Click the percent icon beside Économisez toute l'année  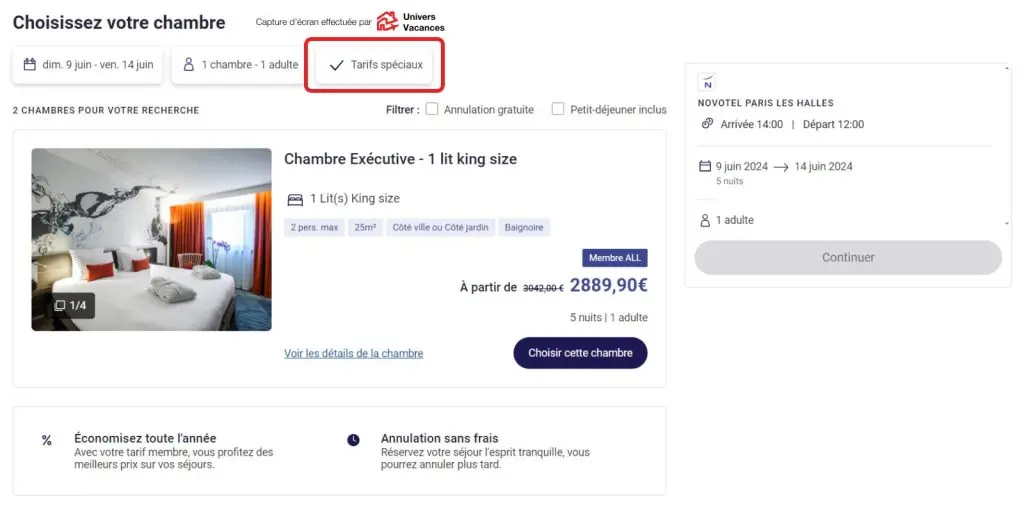click(x=47, y=440)
